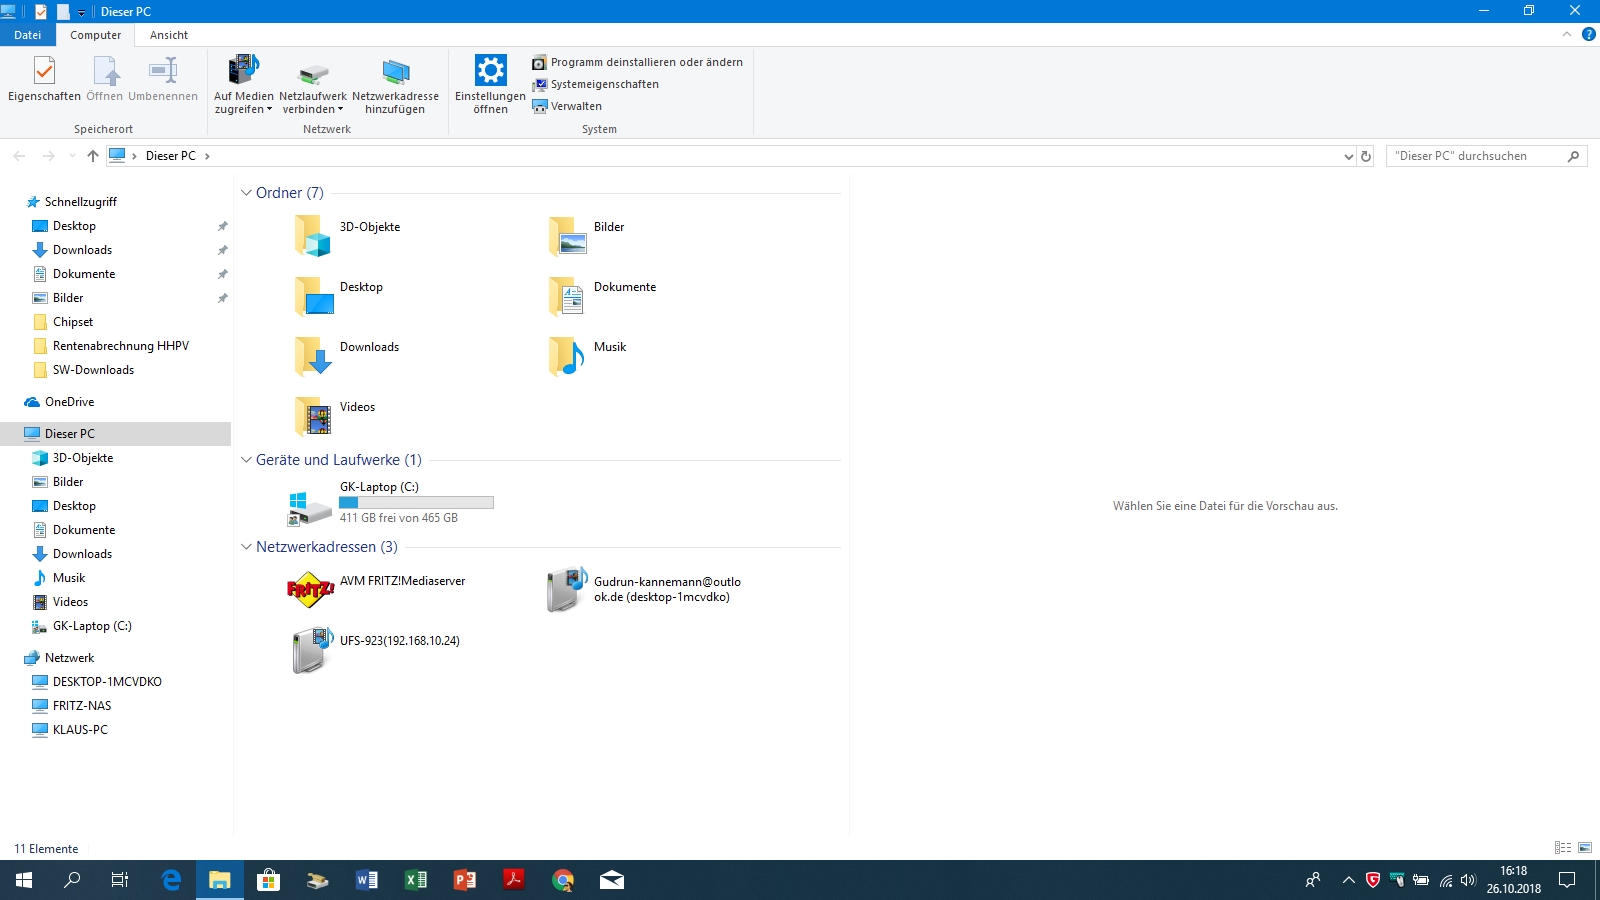The image size is (1600, 900).
Task: Select UFS-923(192.168.10.24) device
Action: pos(376,650)
